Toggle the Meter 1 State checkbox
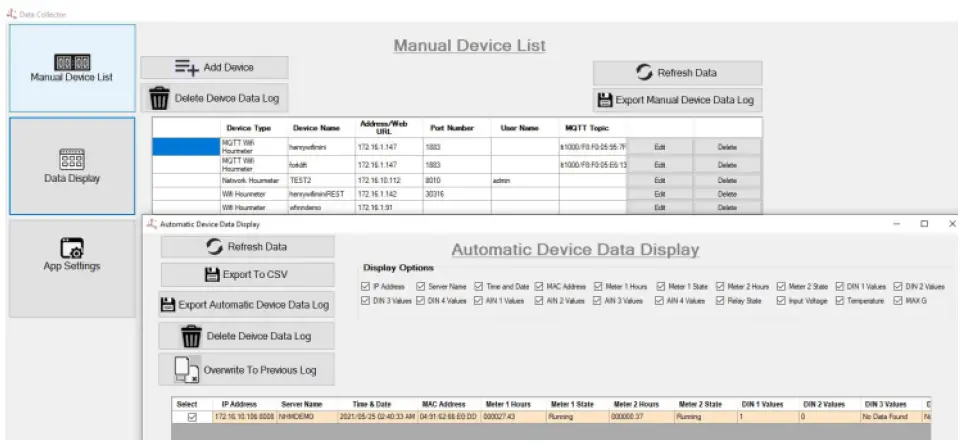This screenshot has width=969, height=445. (x=661, y=287)
